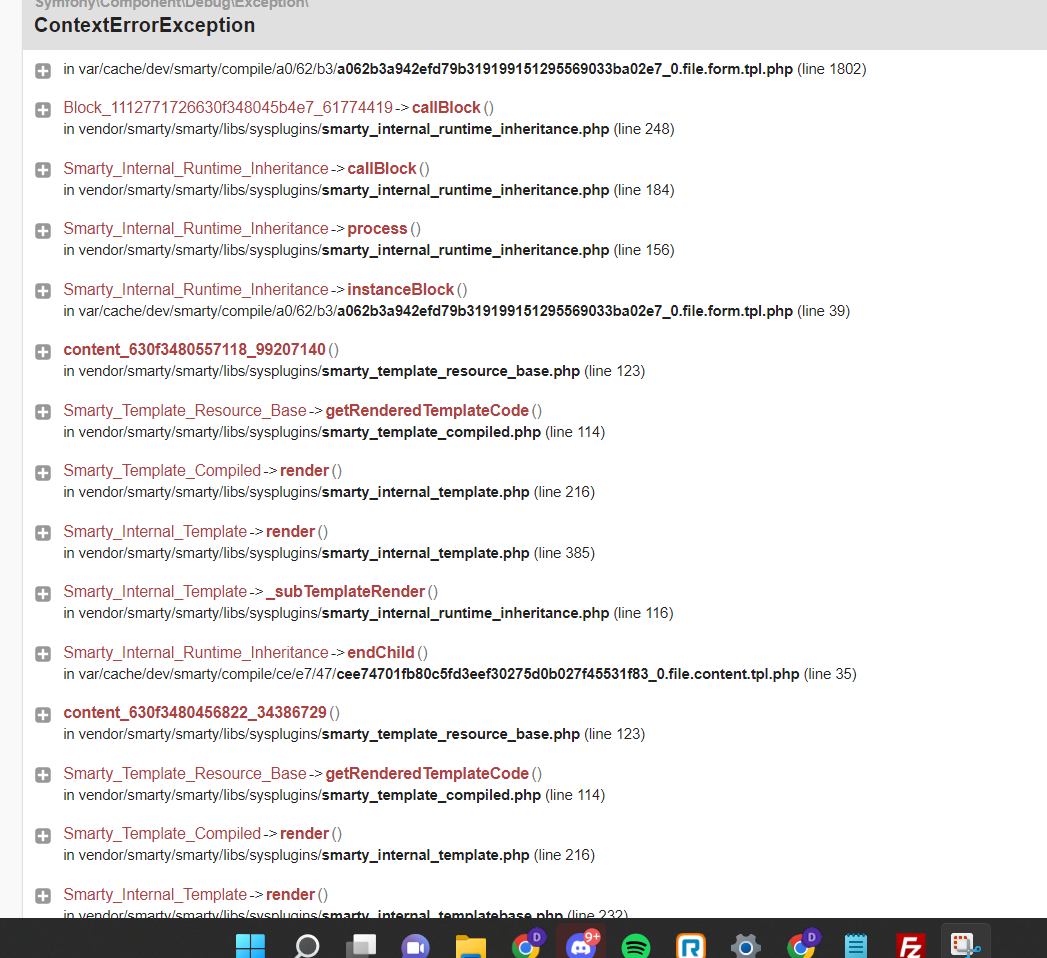1047x958 pixels.
Task: Click the ContextErrorException heading
Action: coord(145,25)
